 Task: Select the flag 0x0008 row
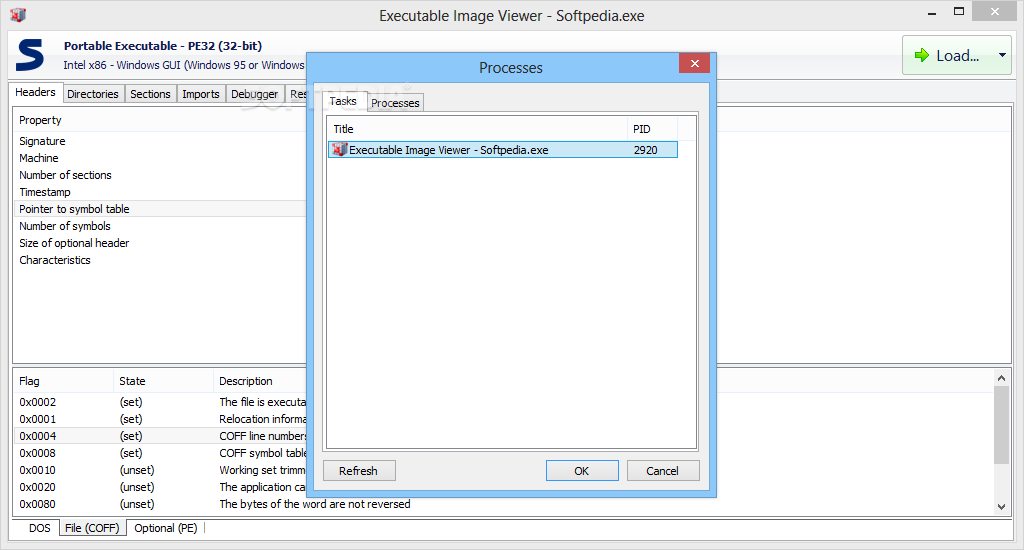pos(160,453)
